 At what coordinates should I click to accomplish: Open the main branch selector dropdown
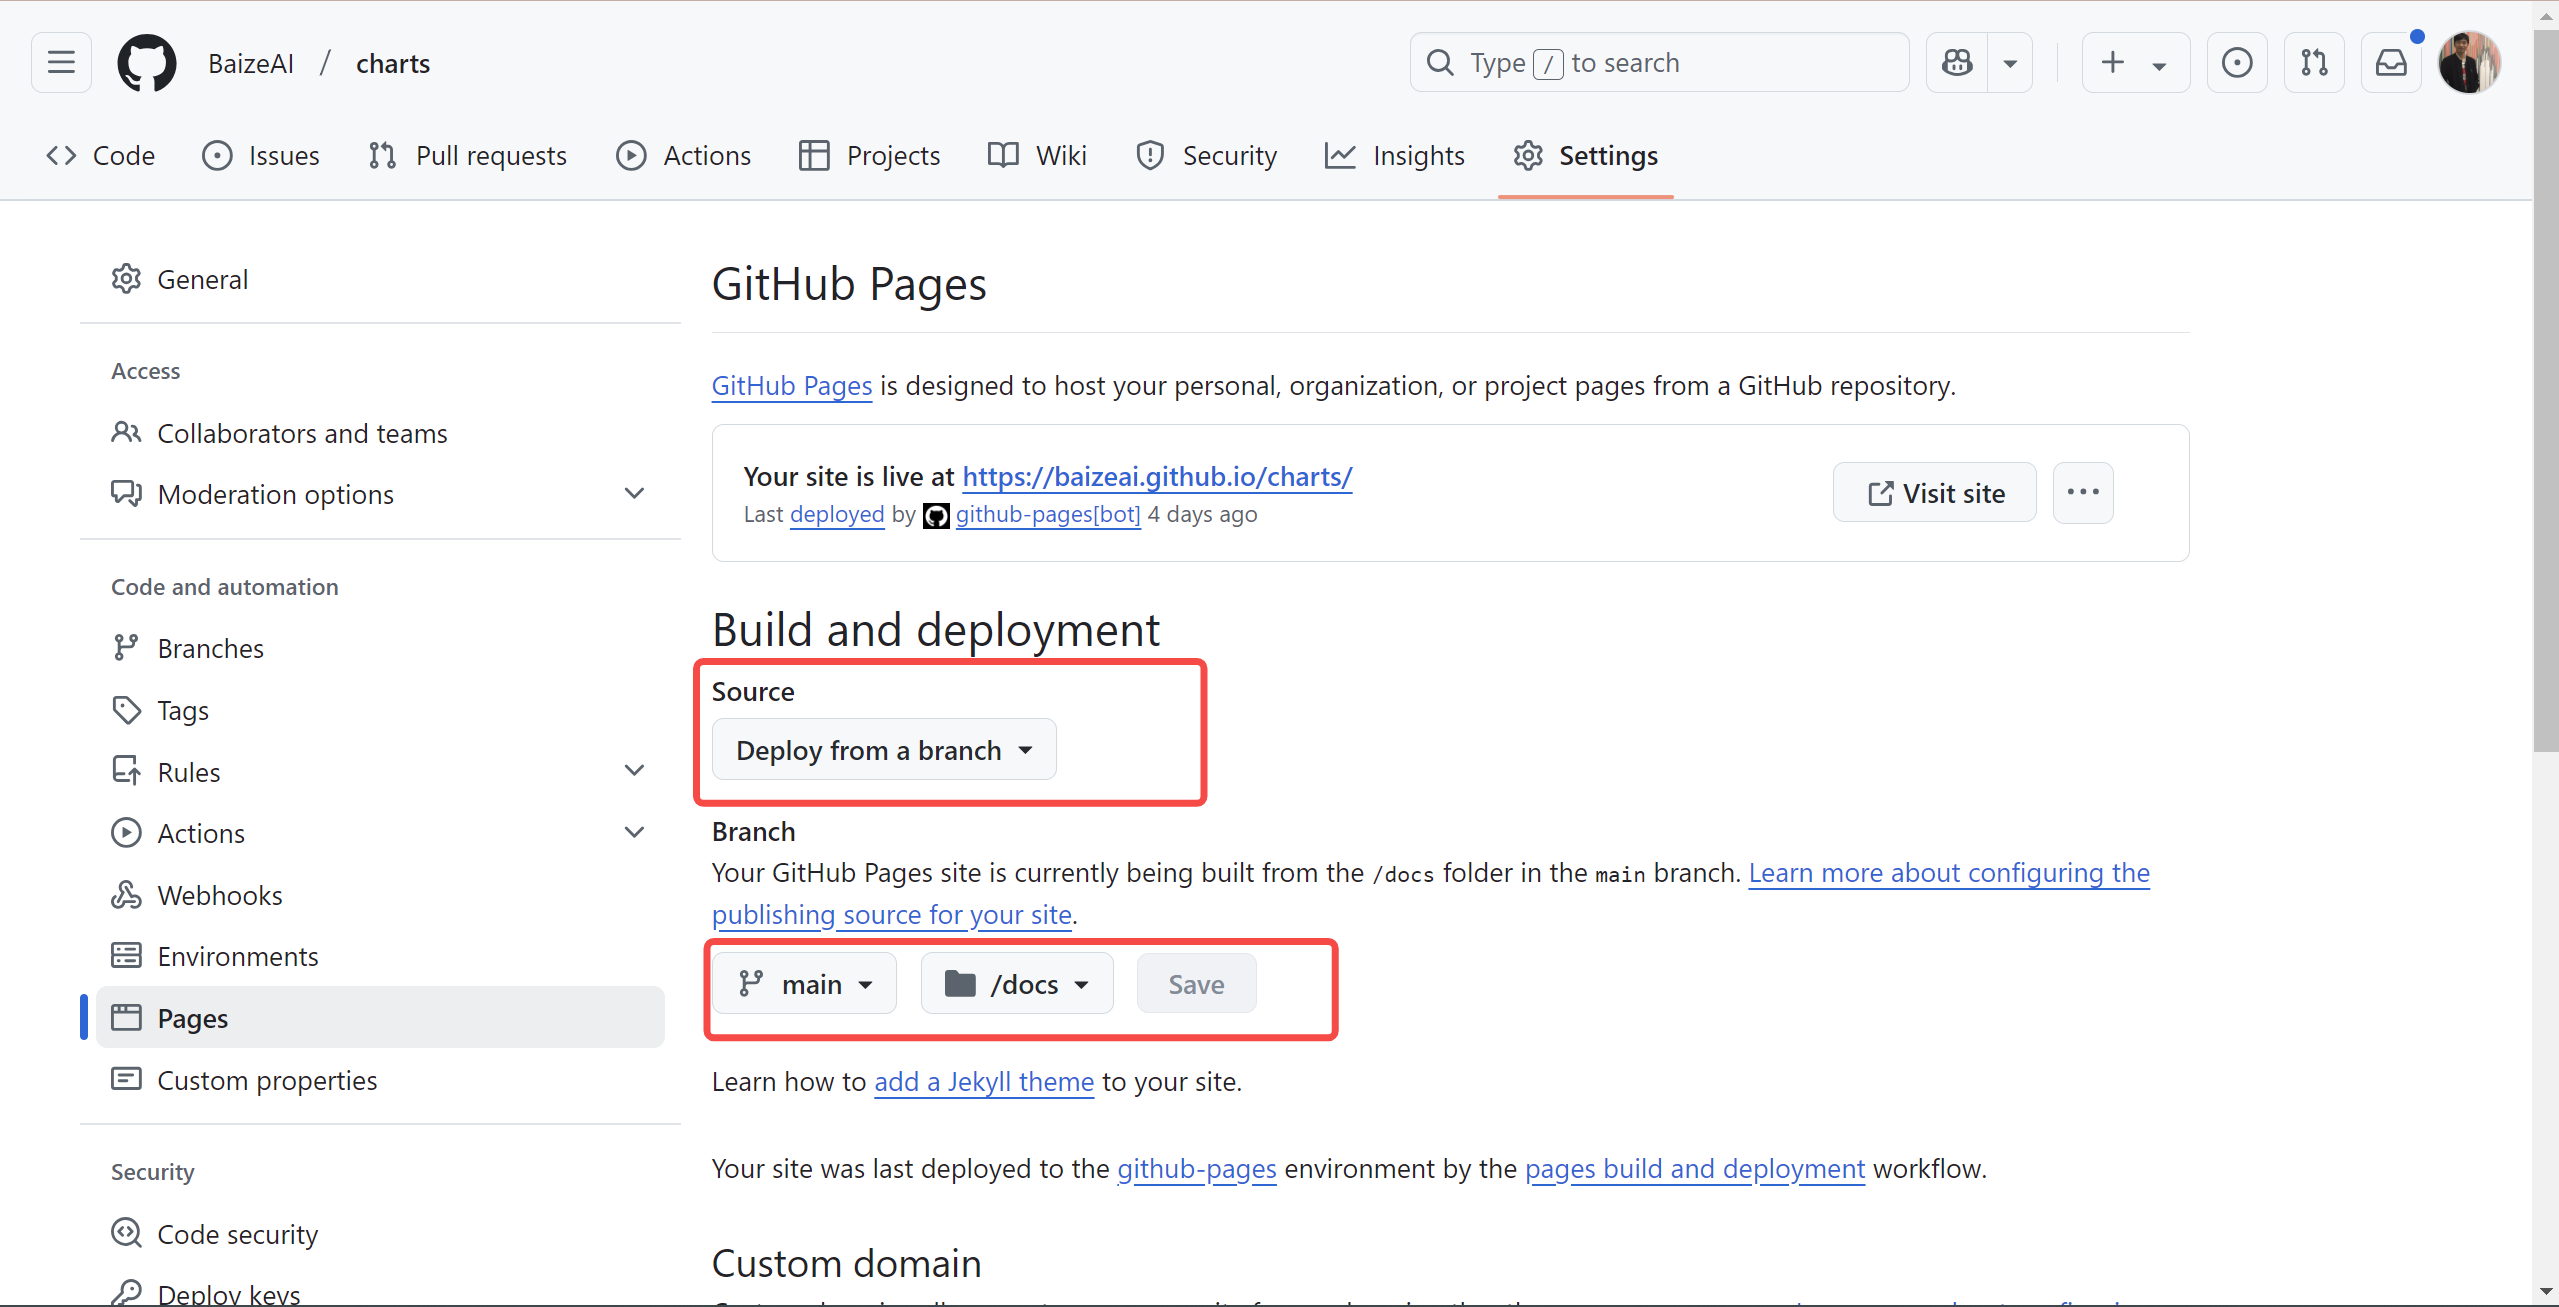(805, 984)
